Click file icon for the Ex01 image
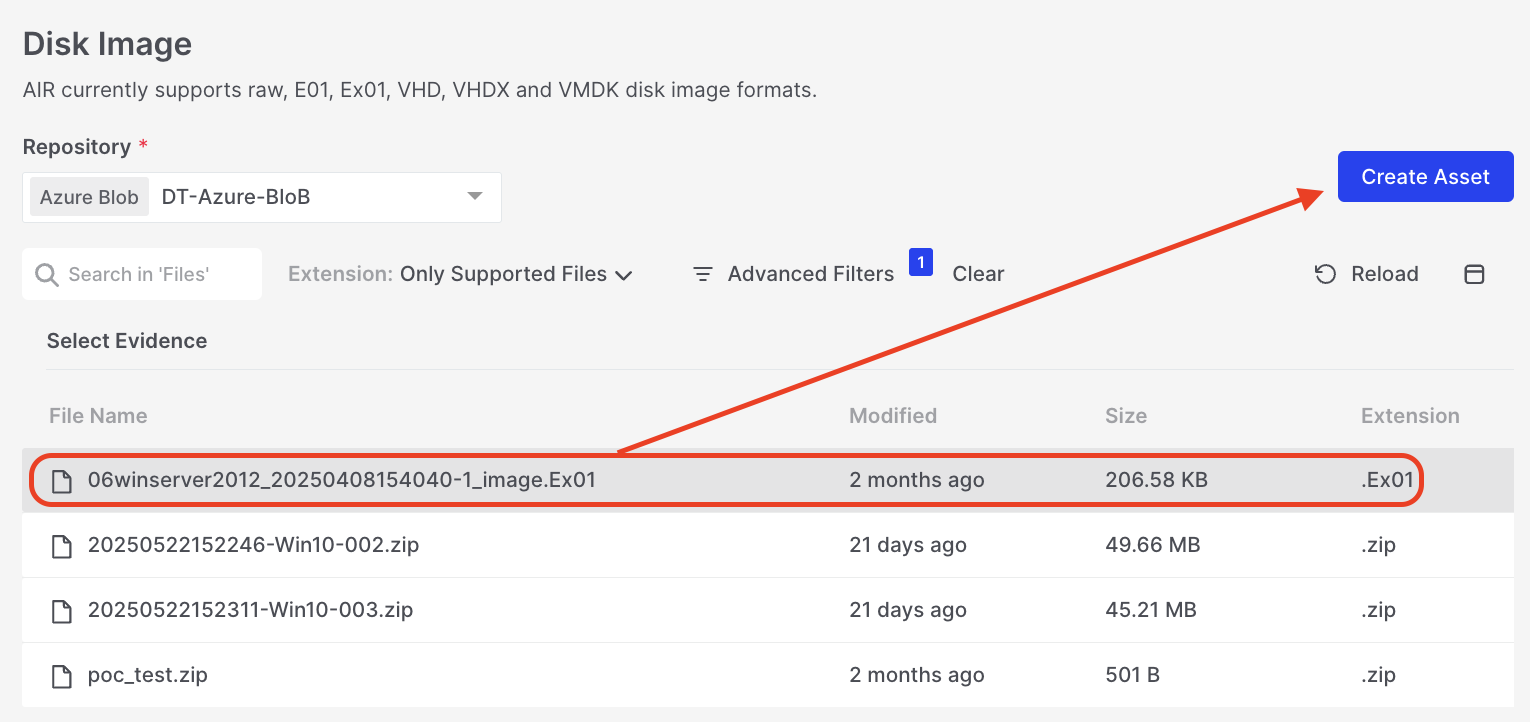Viewport: 1530px width, 722px height. [x=62, y=481]
